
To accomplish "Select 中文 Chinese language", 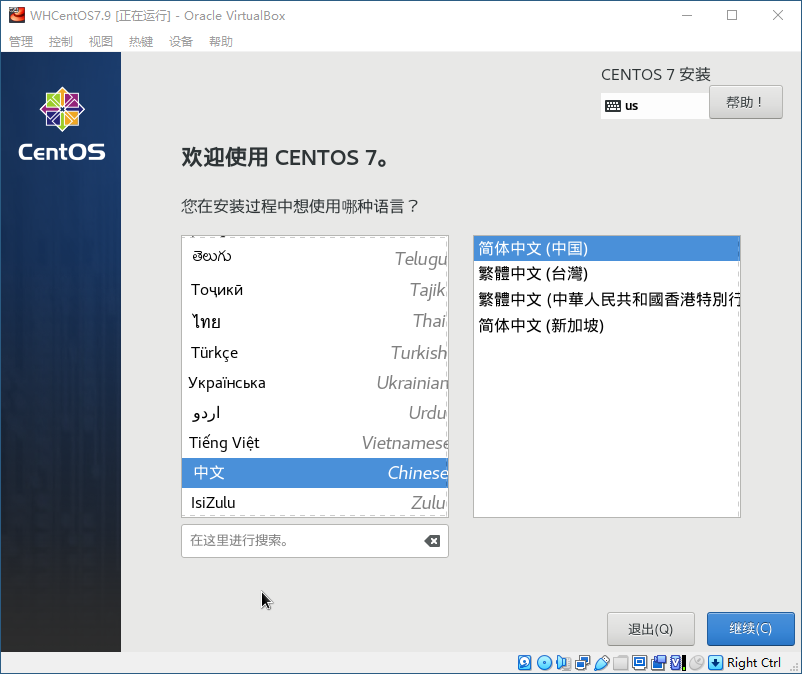I will coord(315,473).
